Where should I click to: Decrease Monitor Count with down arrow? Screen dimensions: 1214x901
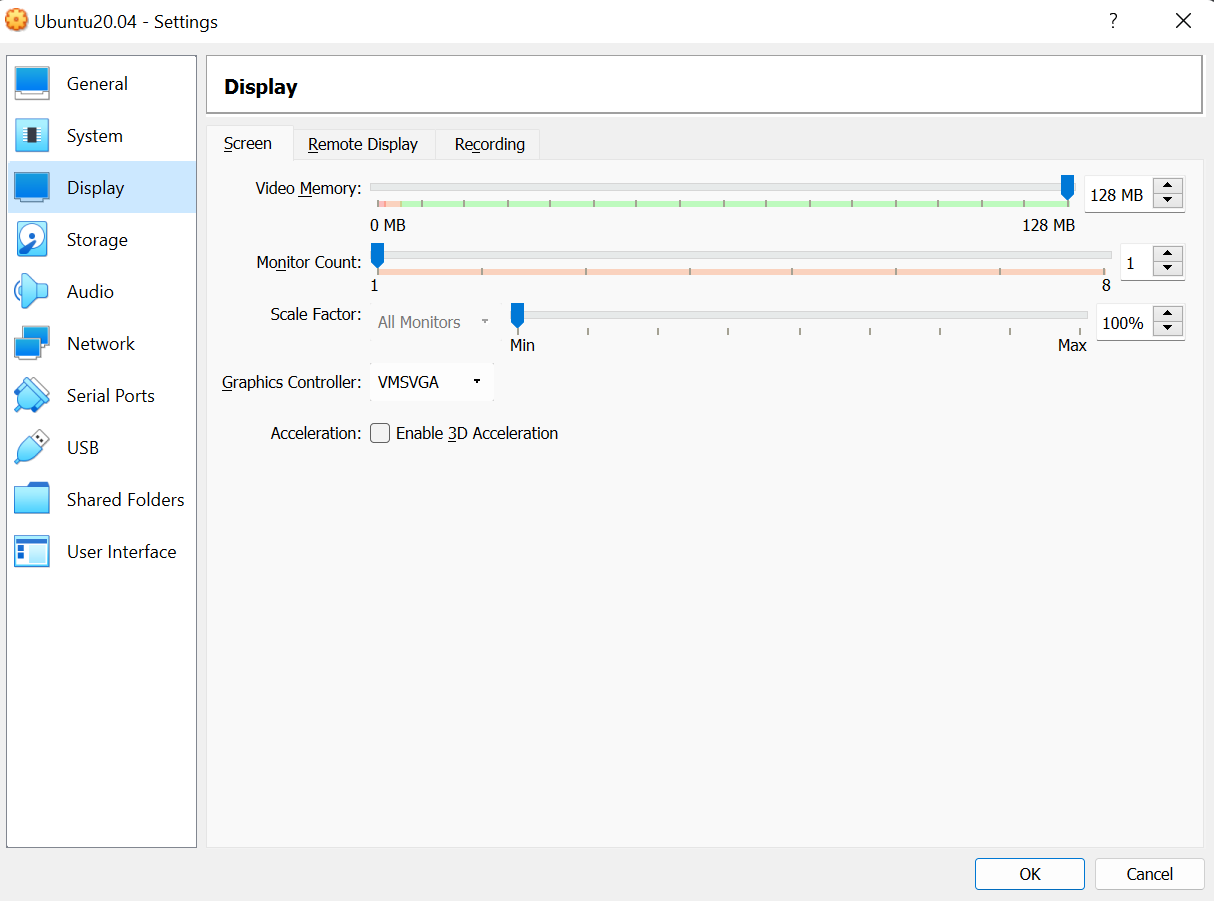click(x=1168, y=269)
